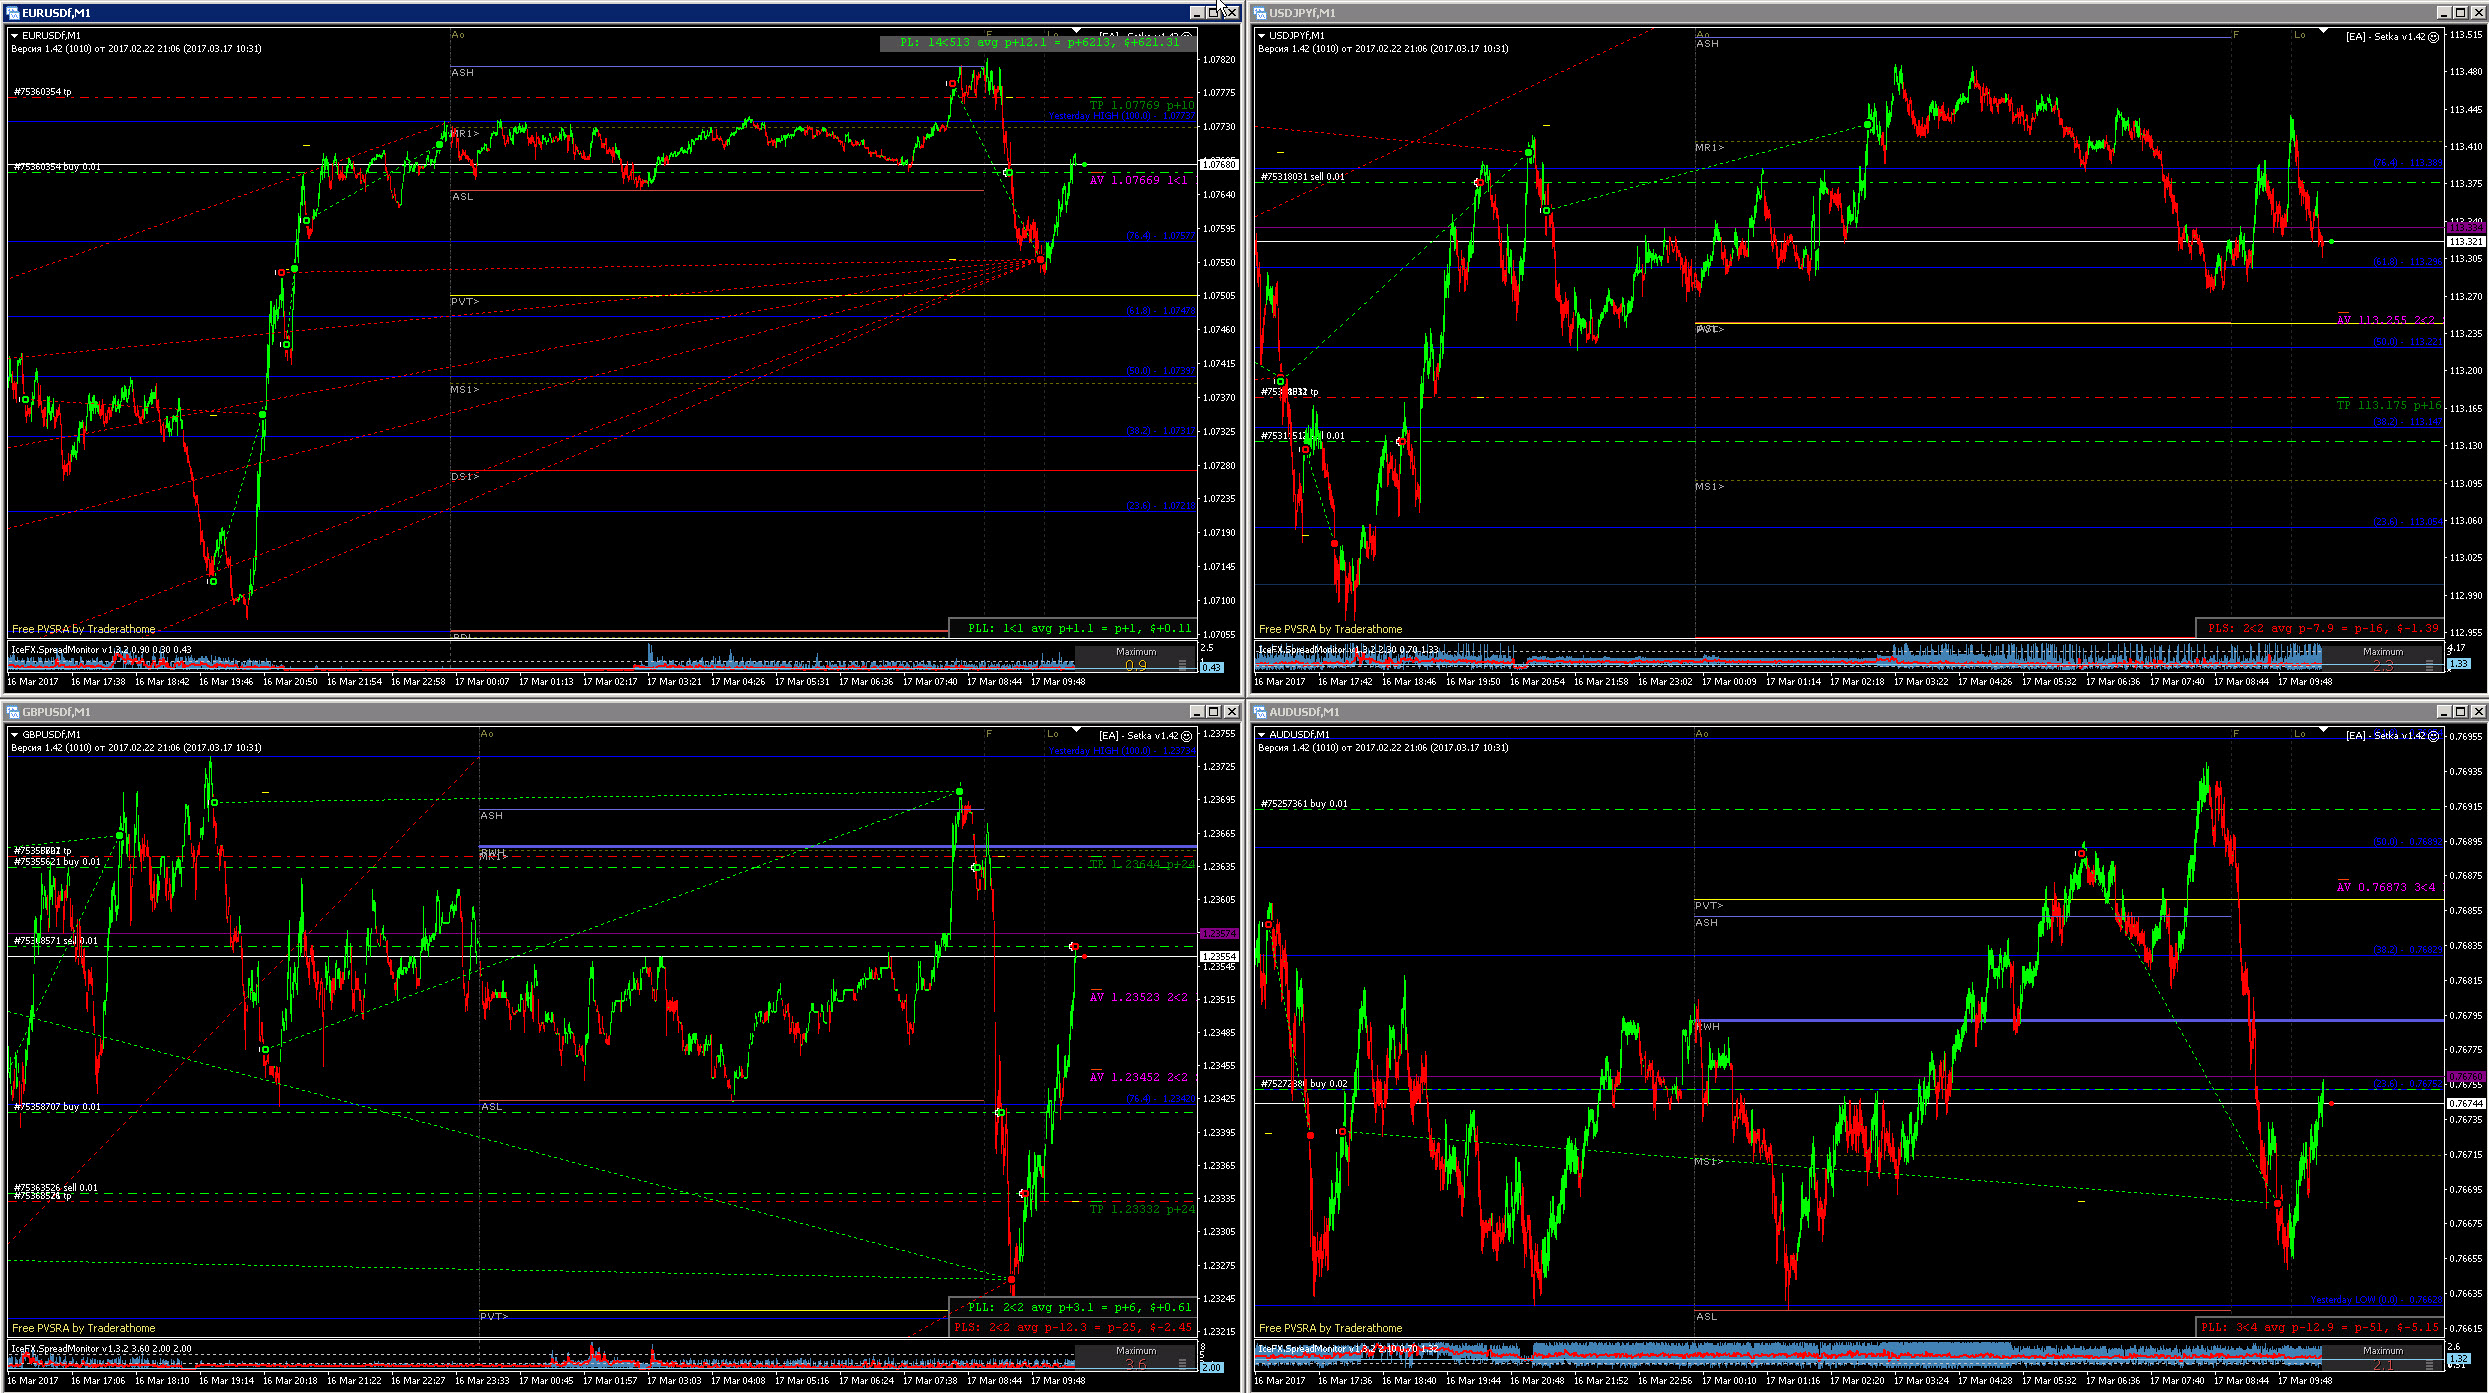
Task: Select the 'AV 0.76873 3<4' label
Action: 2386,888
